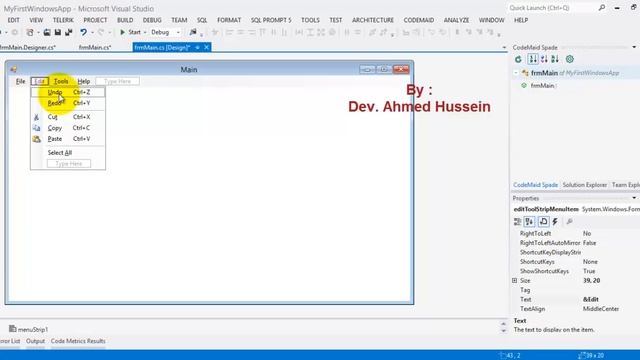Viewport: 640px width, 360px height.
Task: Click the Paste clipboard icon in the Edit dropdown
Action: click(37, 139)
